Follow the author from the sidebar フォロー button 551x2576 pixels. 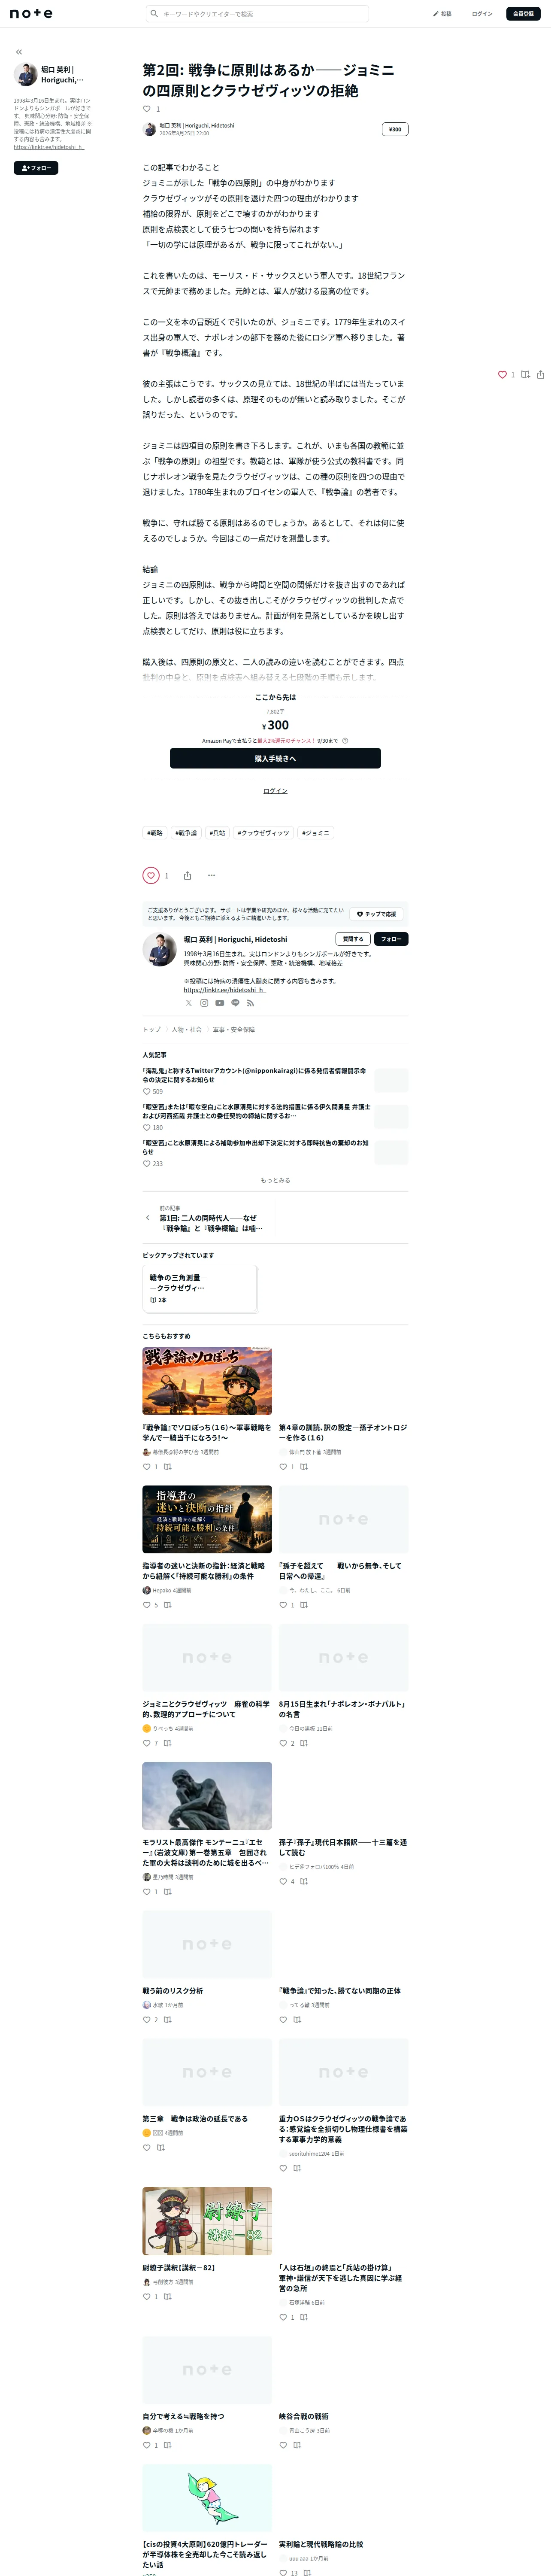coord(36,168)
